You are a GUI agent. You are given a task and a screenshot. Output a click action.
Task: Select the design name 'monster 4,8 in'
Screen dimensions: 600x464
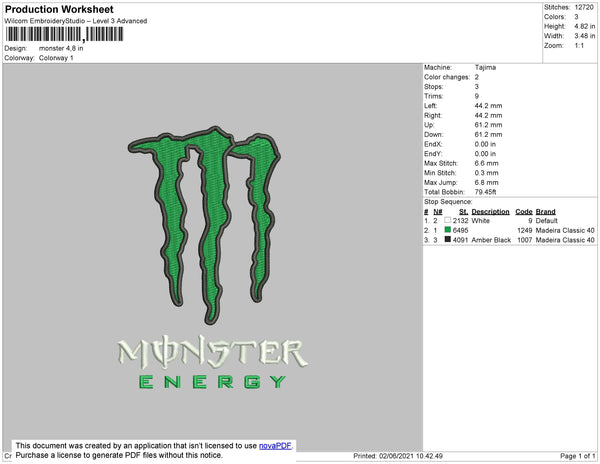(x=61, y=48)
